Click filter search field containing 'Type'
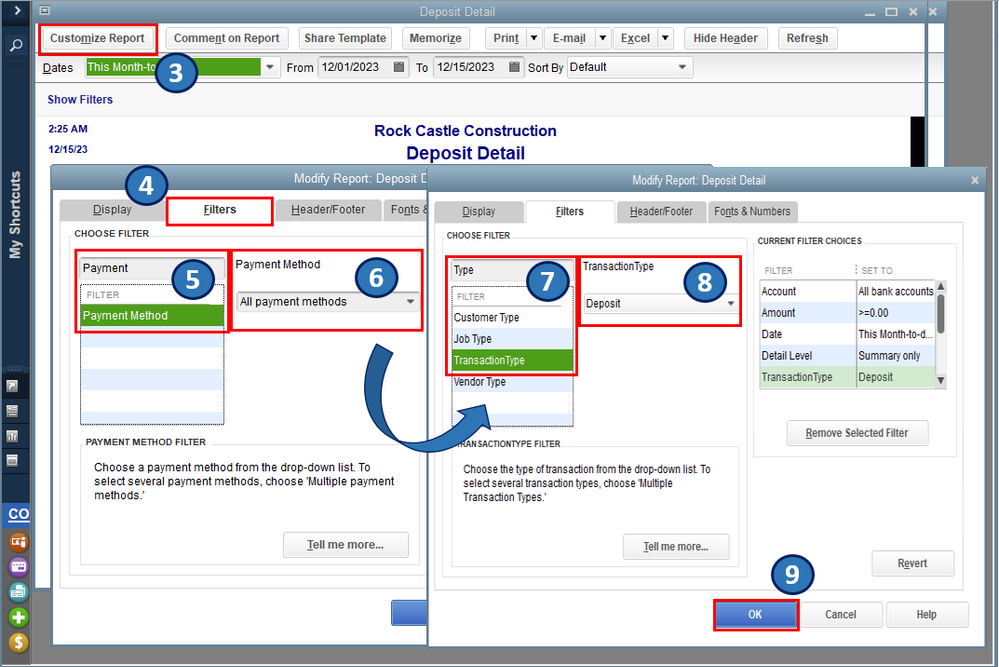Image resolution: width=999 pixels, height=667 pixels. coord(512,270)
